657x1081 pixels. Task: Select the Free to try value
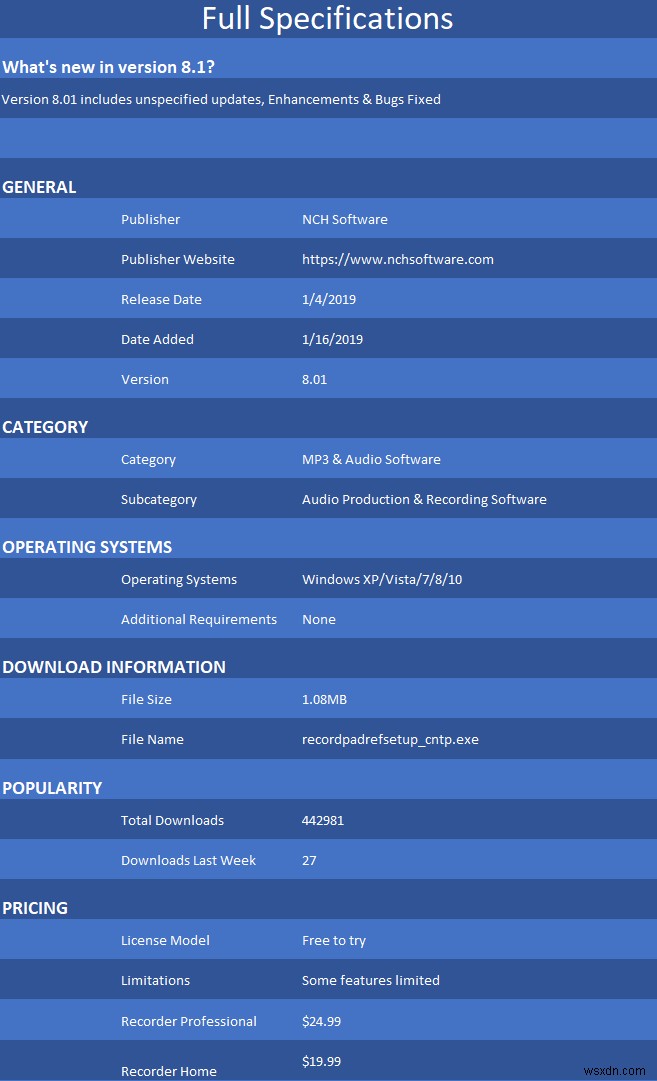click(334, 940)
